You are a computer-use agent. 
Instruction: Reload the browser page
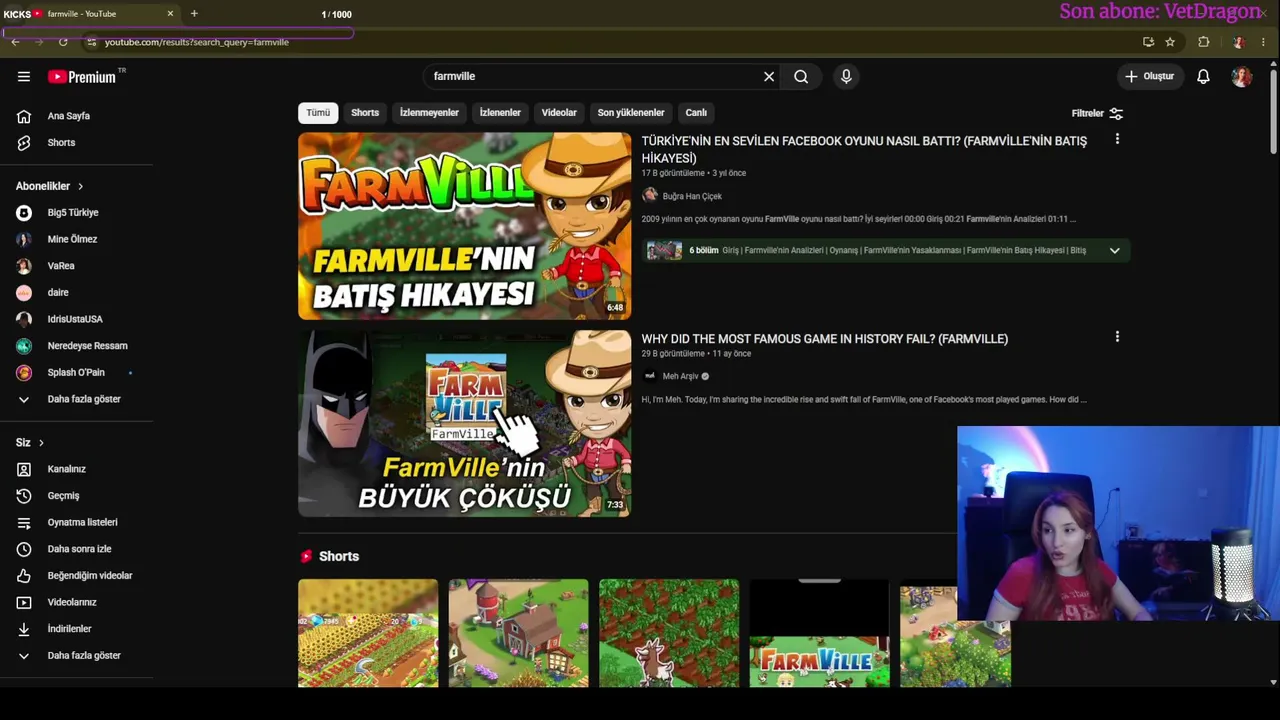pyautogui.click(x=63, y=42)
